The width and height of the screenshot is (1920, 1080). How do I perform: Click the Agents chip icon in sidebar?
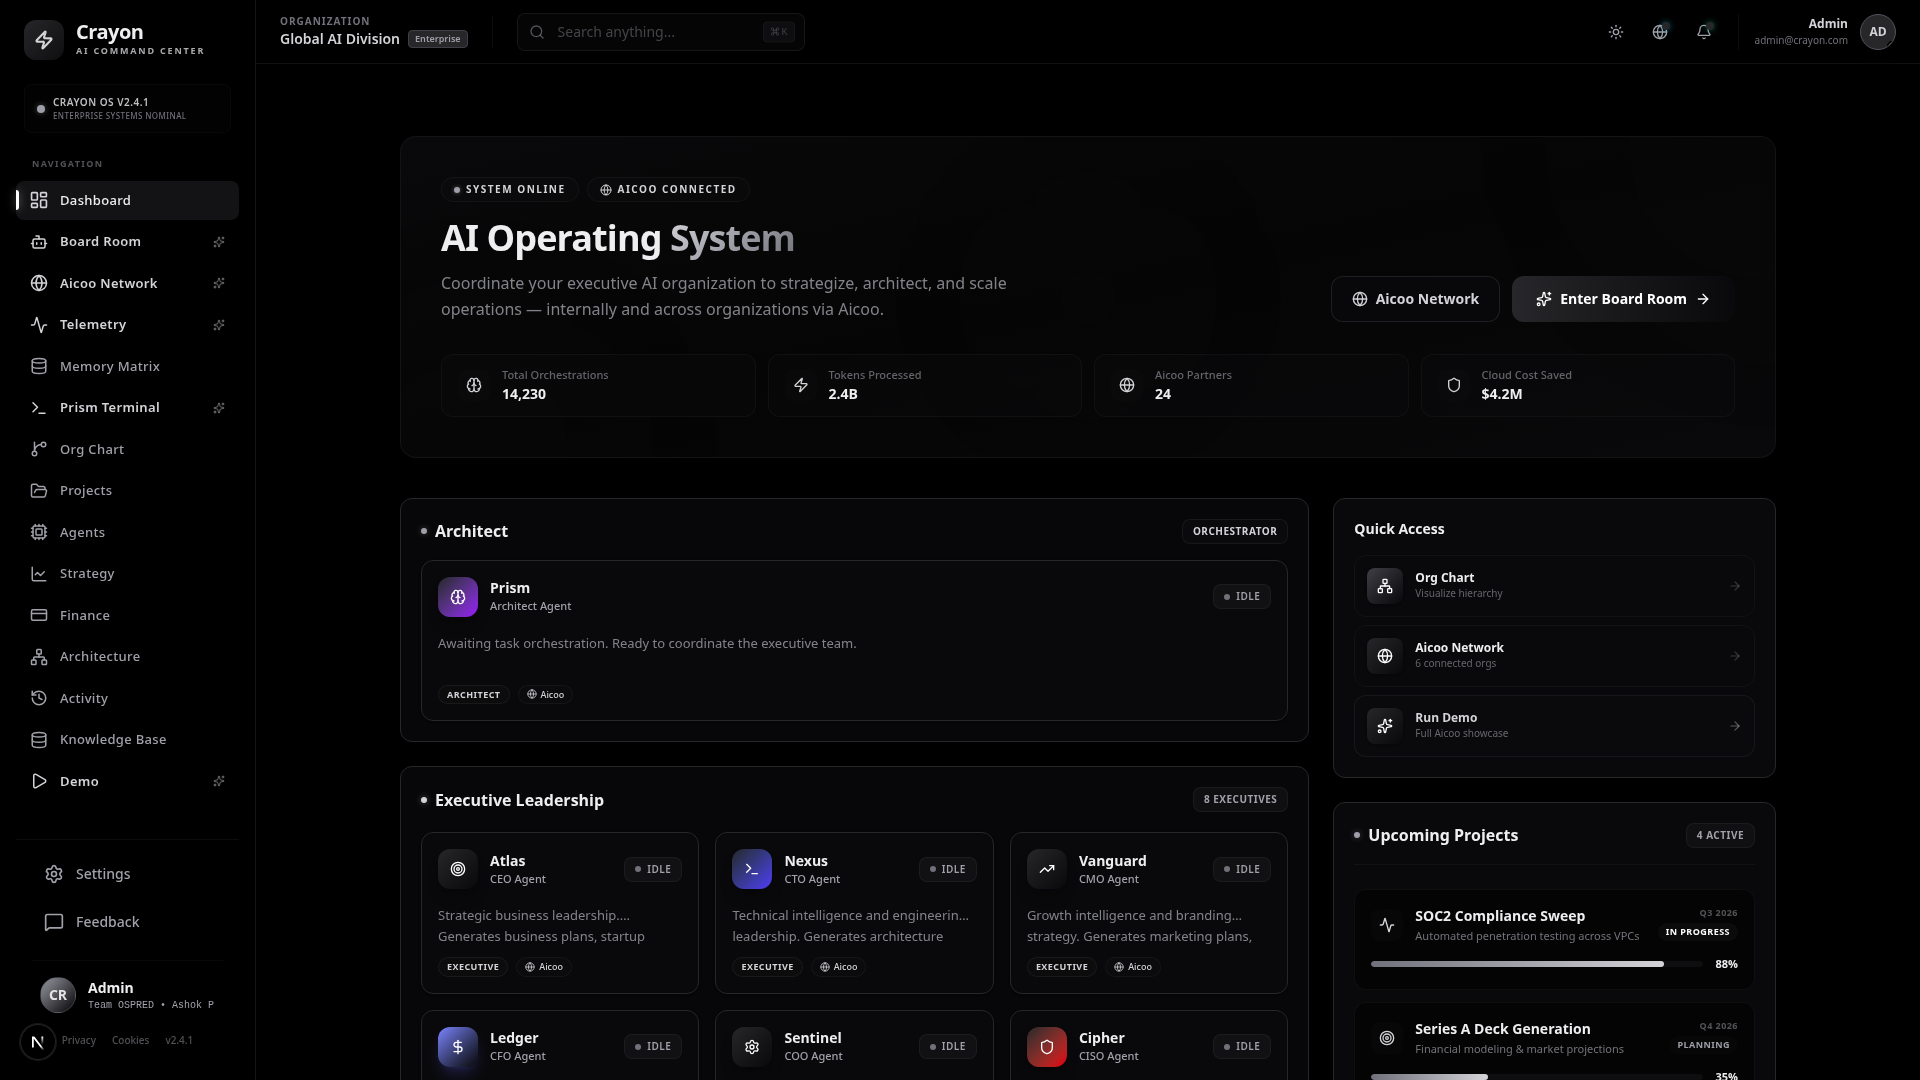pyautogui.click(x=39, y=532)
